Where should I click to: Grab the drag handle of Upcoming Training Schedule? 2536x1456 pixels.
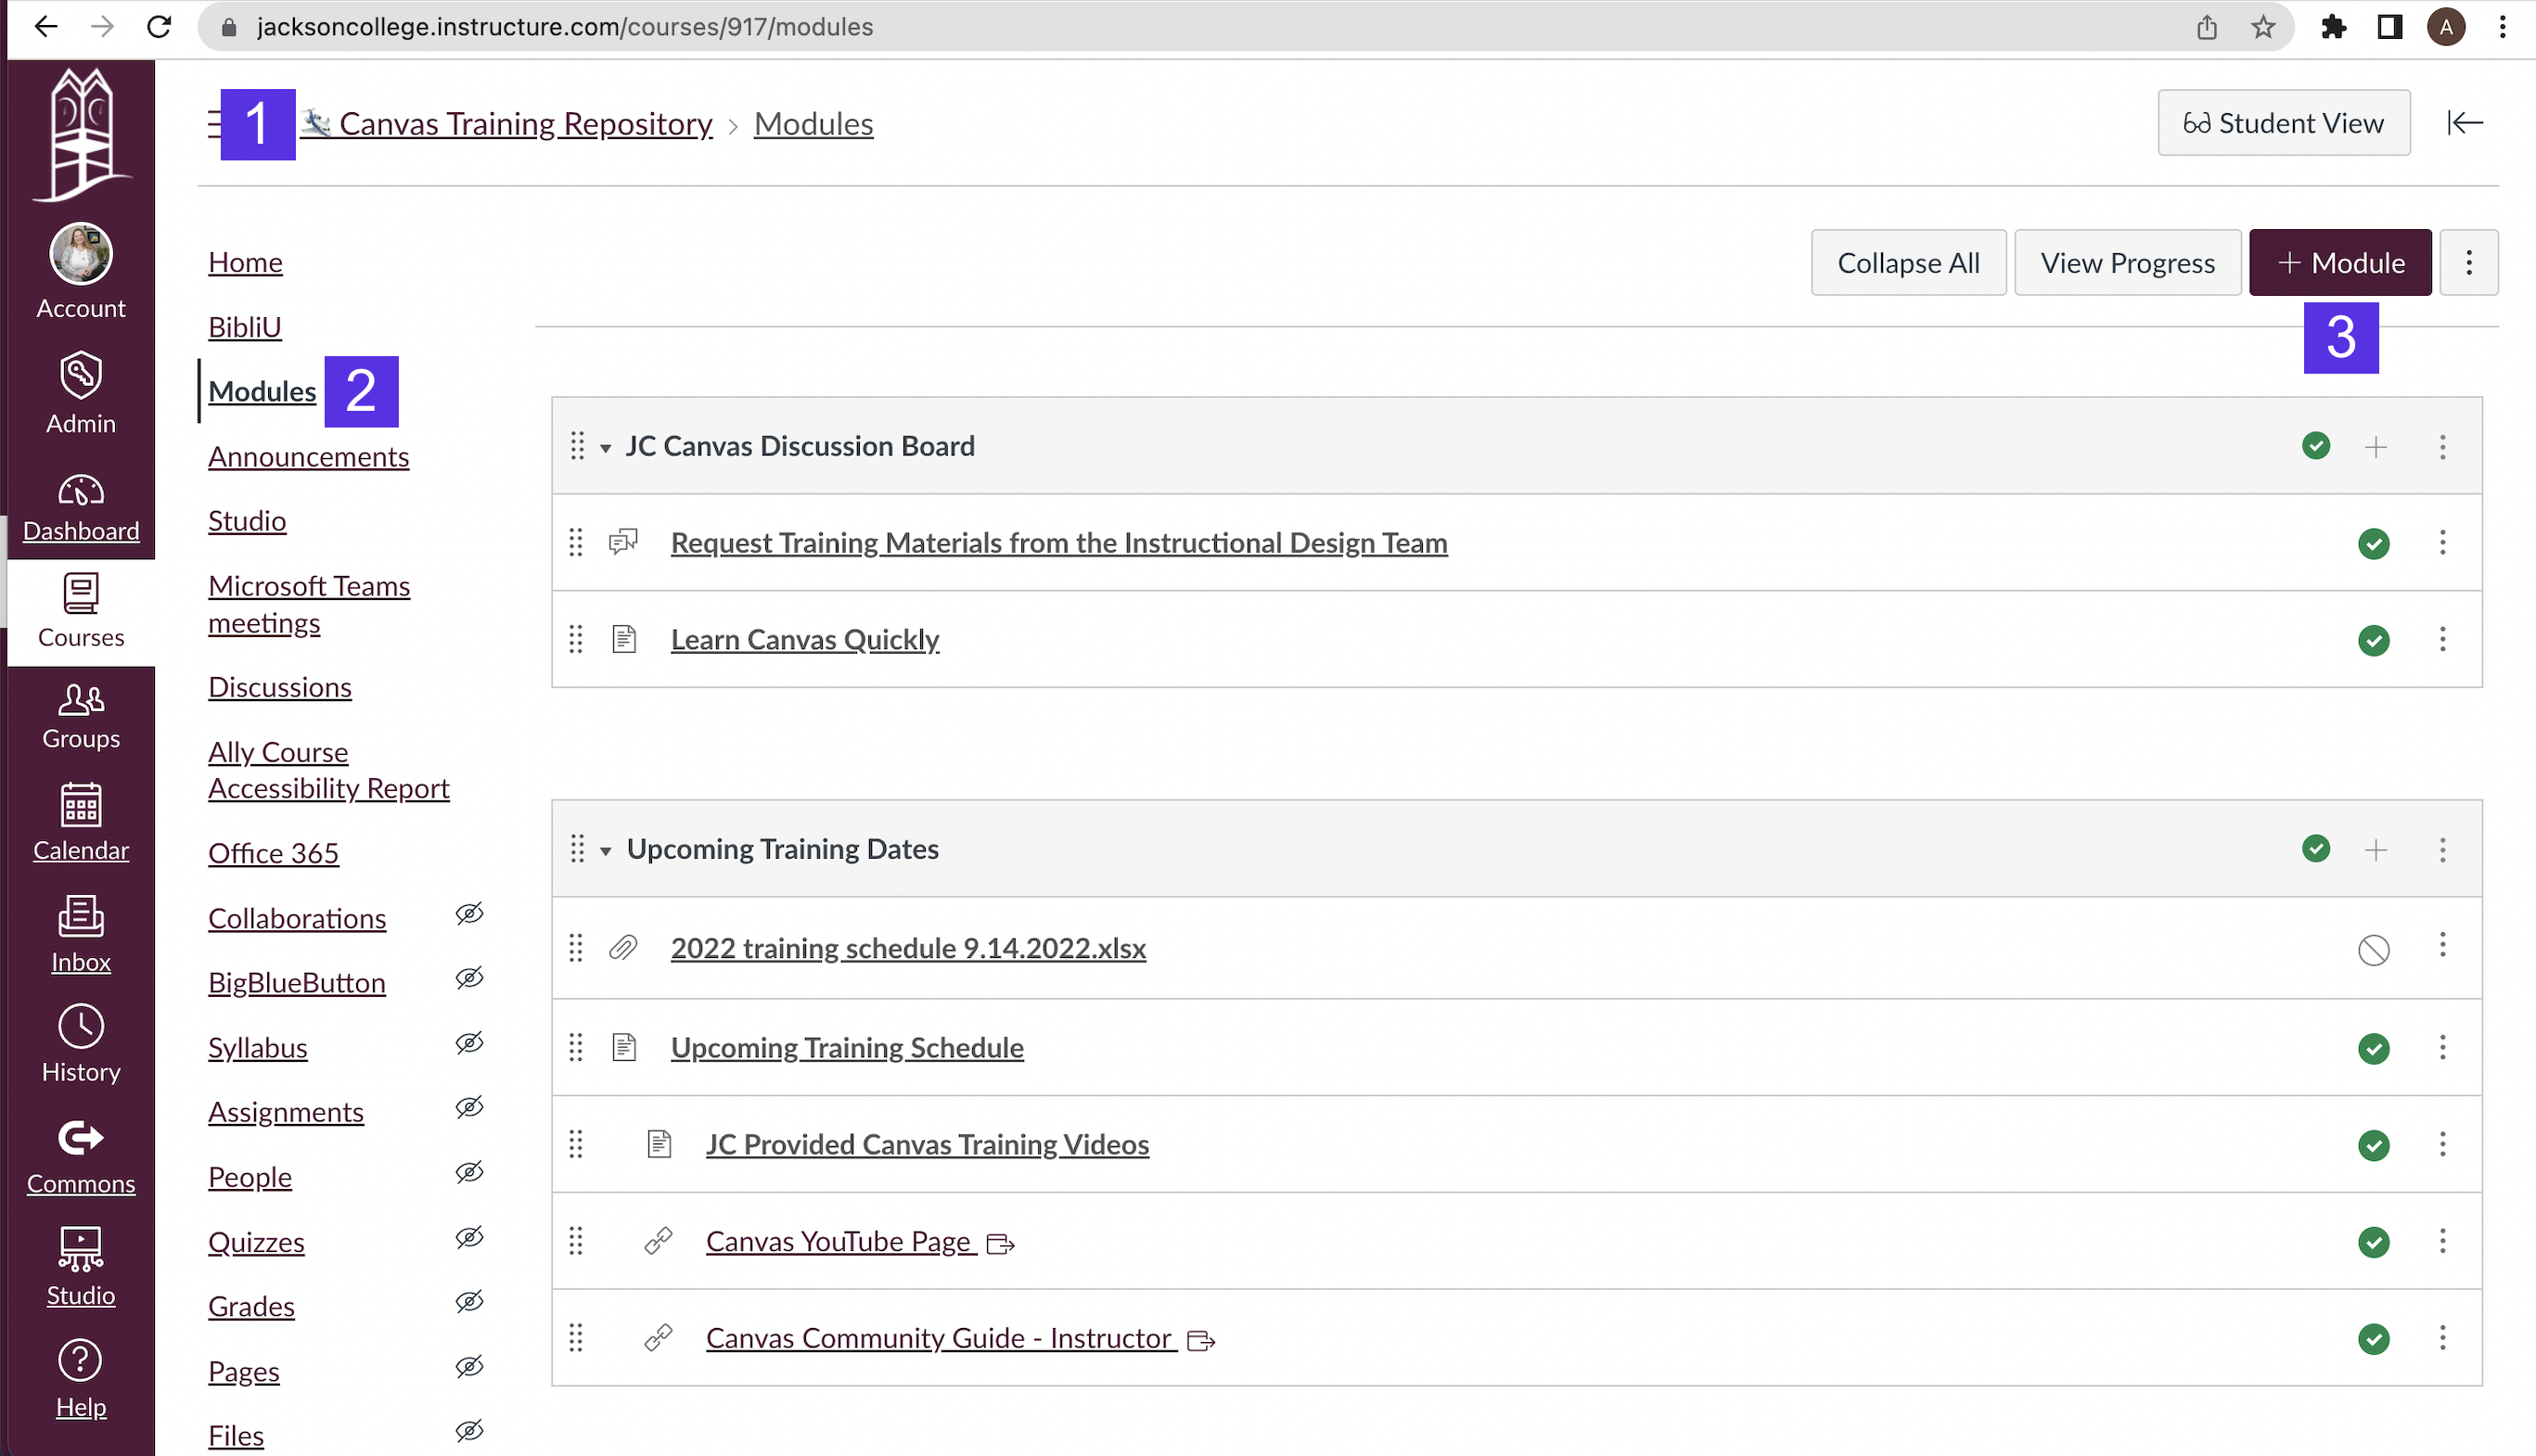[576, 1048]
